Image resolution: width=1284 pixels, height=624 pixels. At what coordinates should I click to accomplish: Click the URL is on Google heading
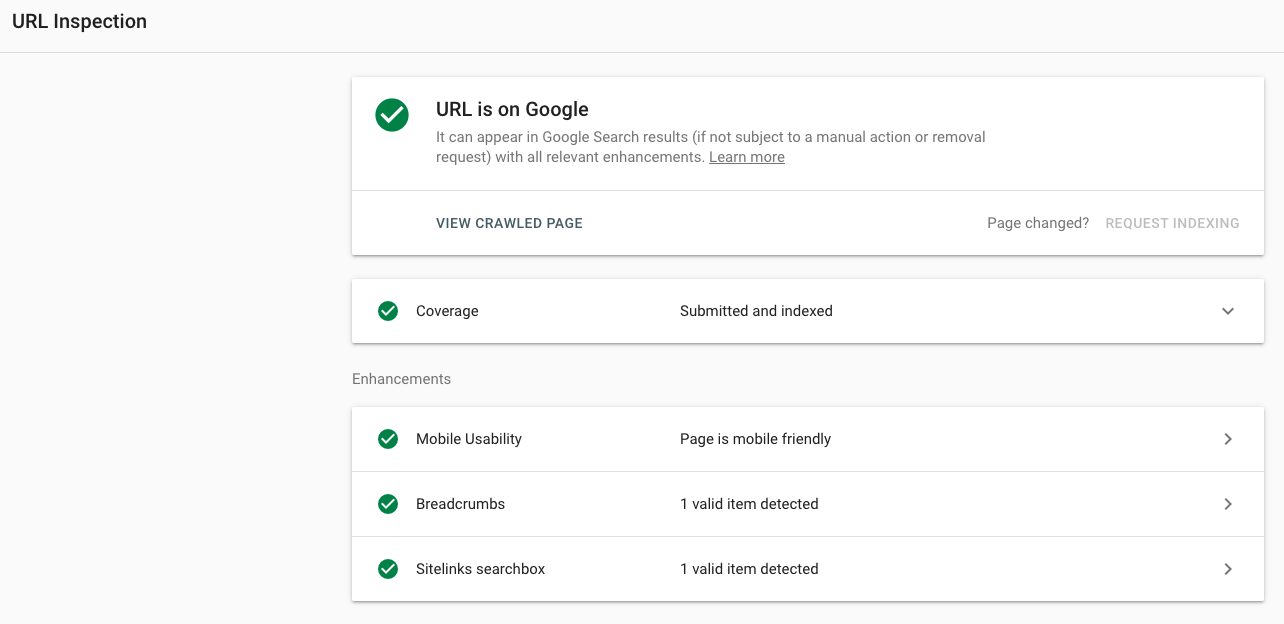[x=512, y=109]
